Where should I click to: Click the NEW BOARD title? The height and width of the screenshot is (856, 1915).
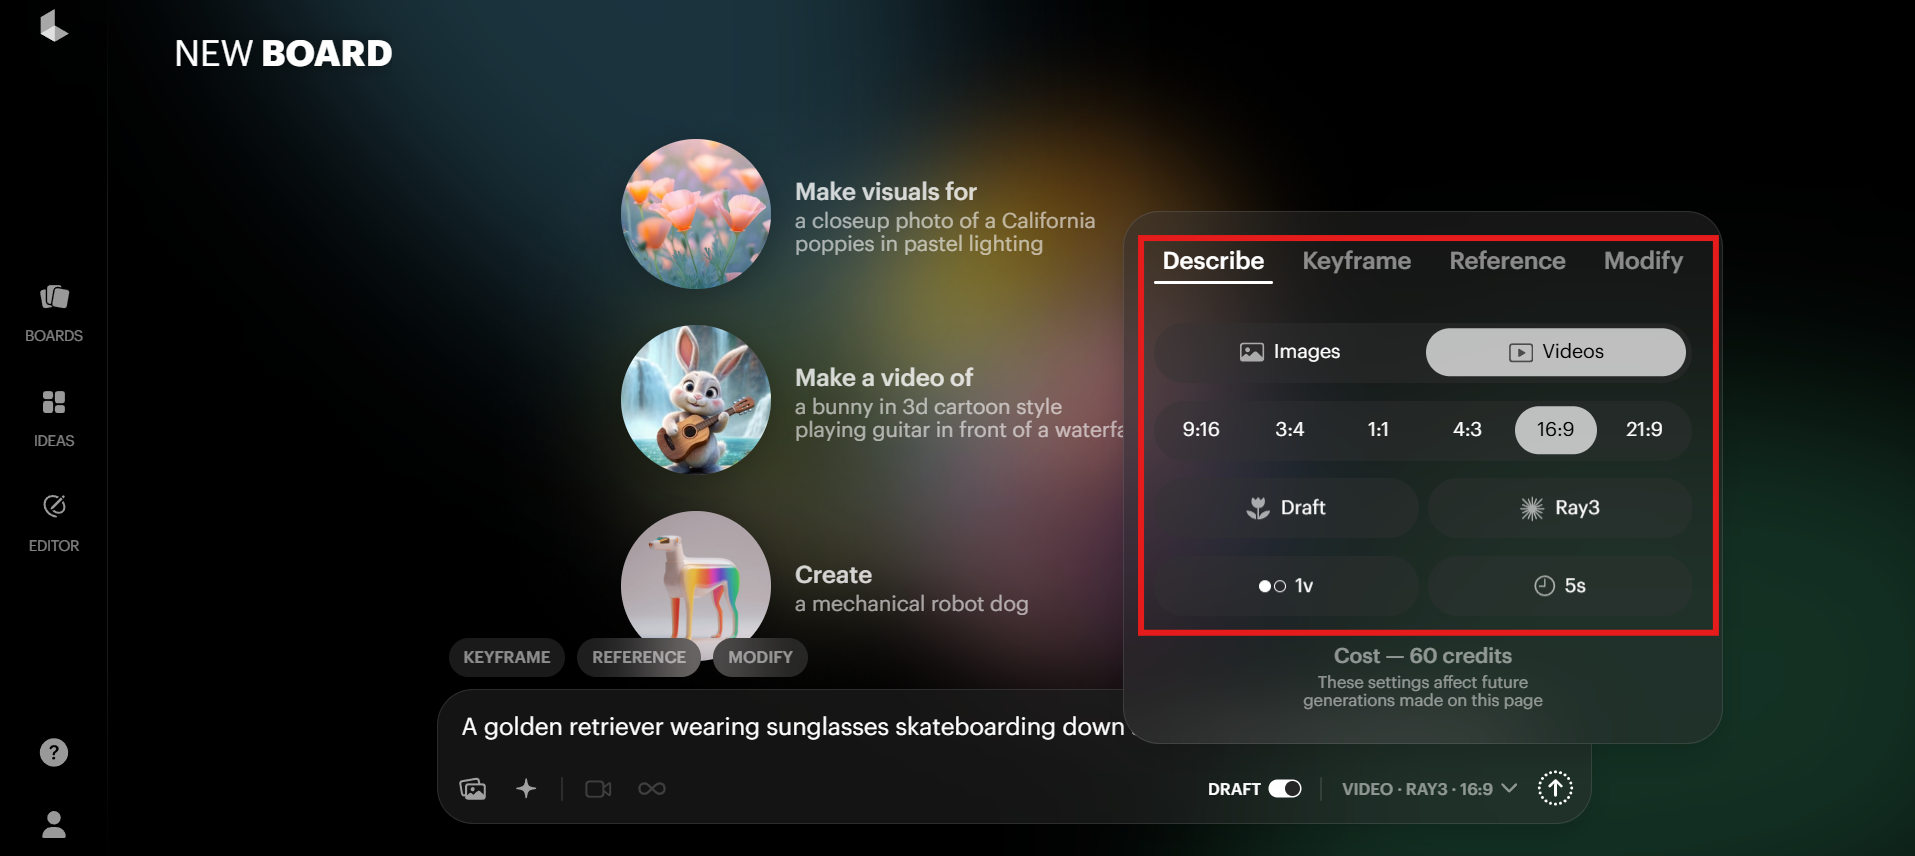pos(283,53)
